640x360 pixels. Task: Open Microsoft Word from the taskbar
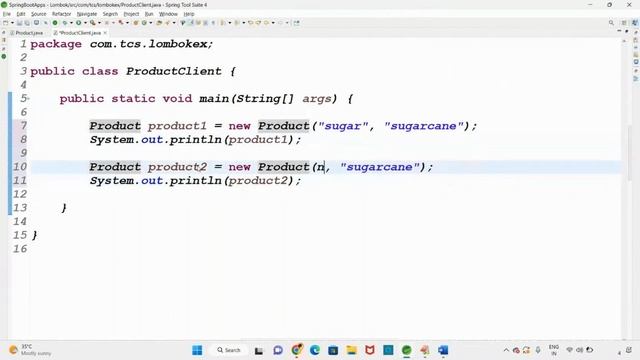tap(443, 350)
